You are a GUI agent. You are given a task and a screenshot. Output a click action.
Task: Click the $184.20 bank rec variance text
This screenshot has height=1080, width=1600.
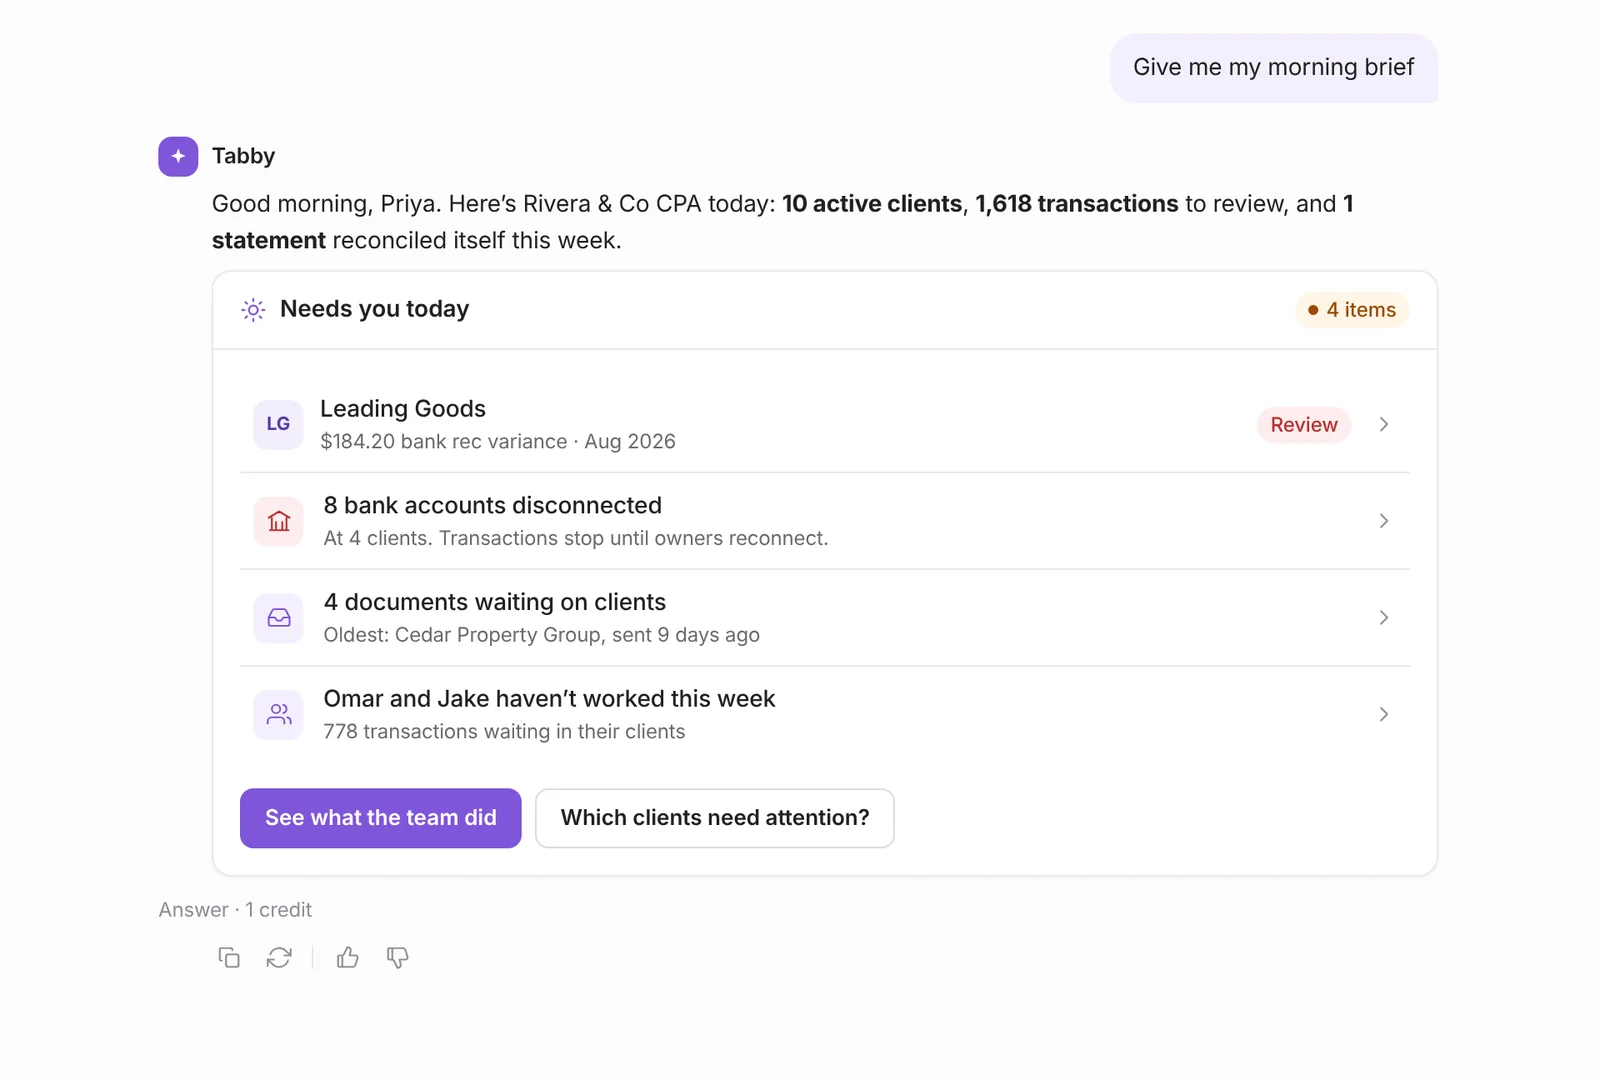[498, 442]
